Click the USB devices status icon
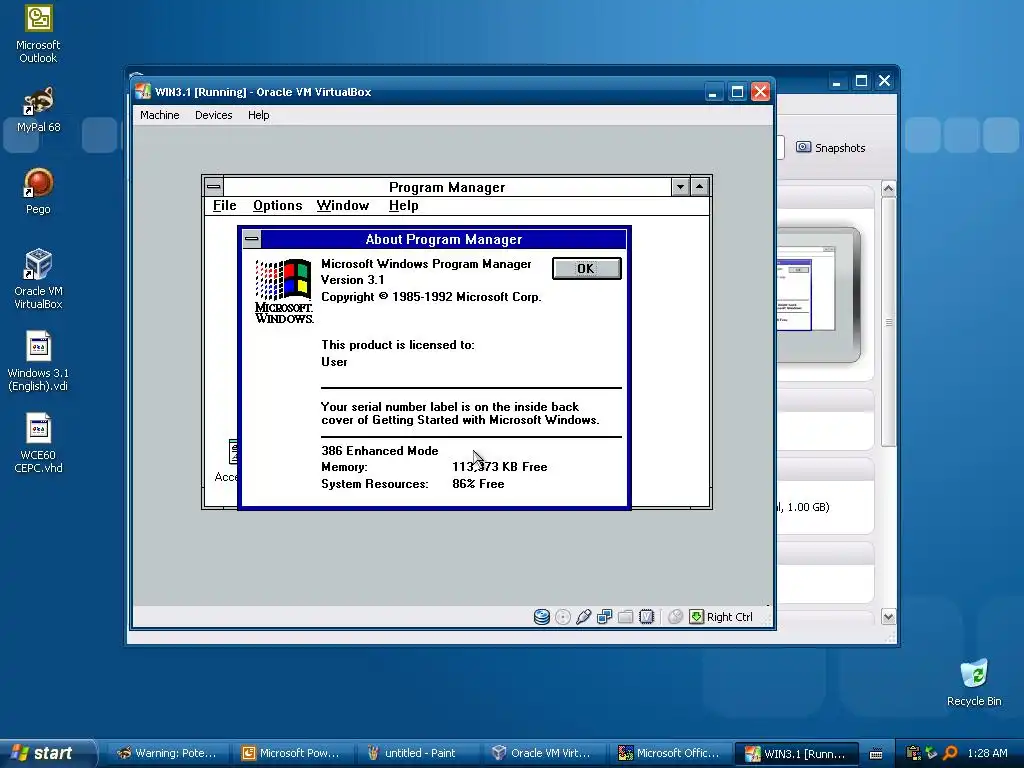1024x768 pixels. [583, 617]
